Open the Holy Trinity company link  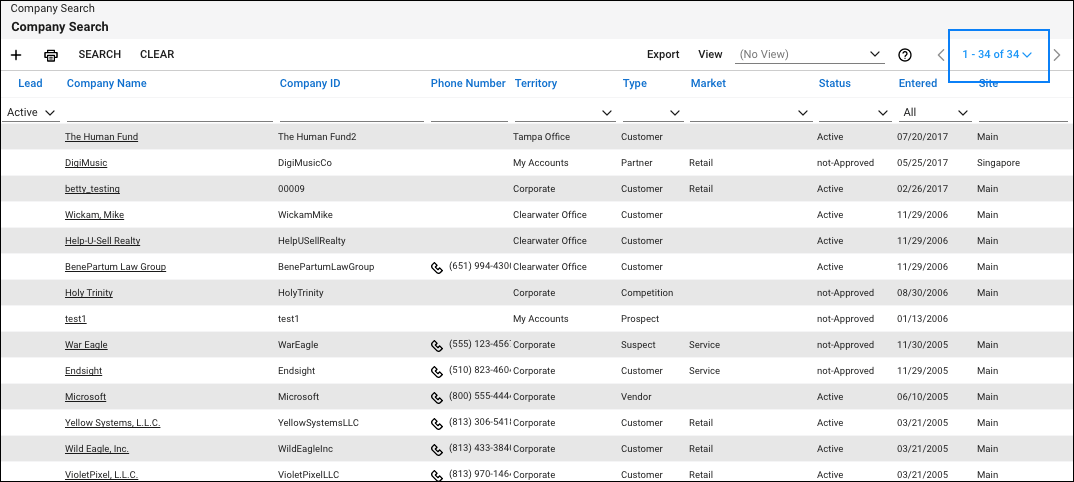(89, 293)
